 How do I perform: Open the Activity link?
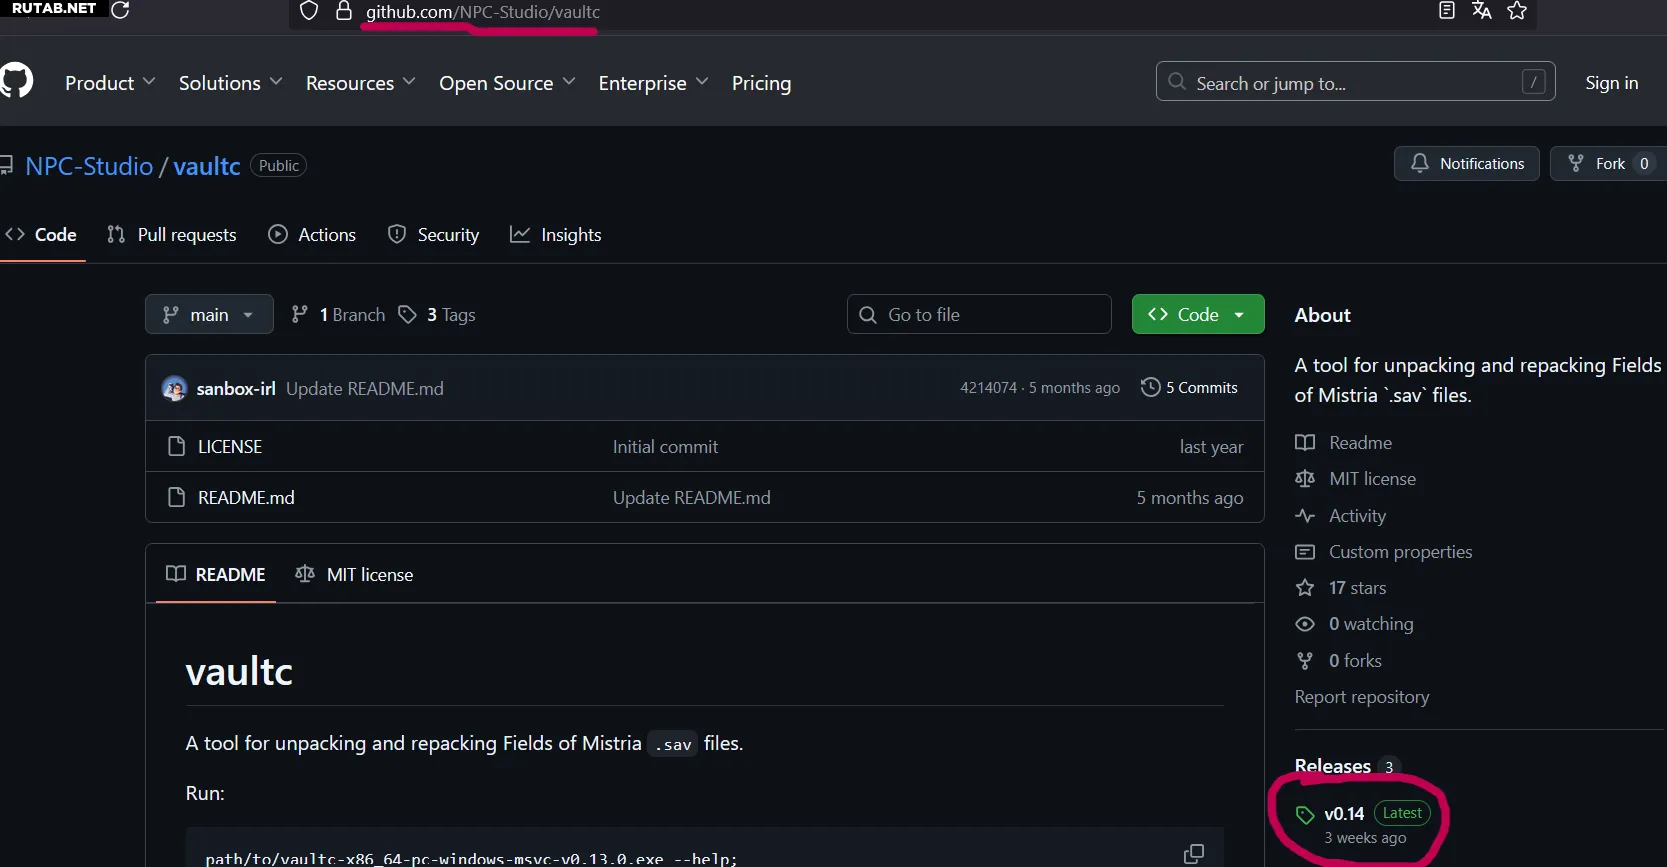pyautogui.click(x=1357, y=515)
